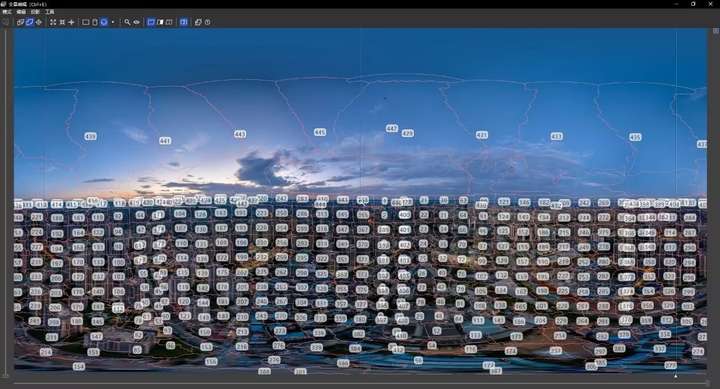Select the move/drag panorama tool icon
720x389 pixels.
(39, 22)
